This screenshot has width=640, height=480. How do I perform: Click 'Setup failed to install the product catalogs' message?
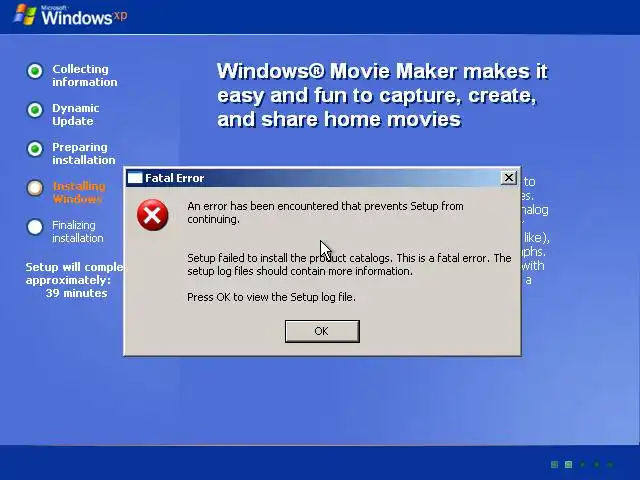click(349, 264)
